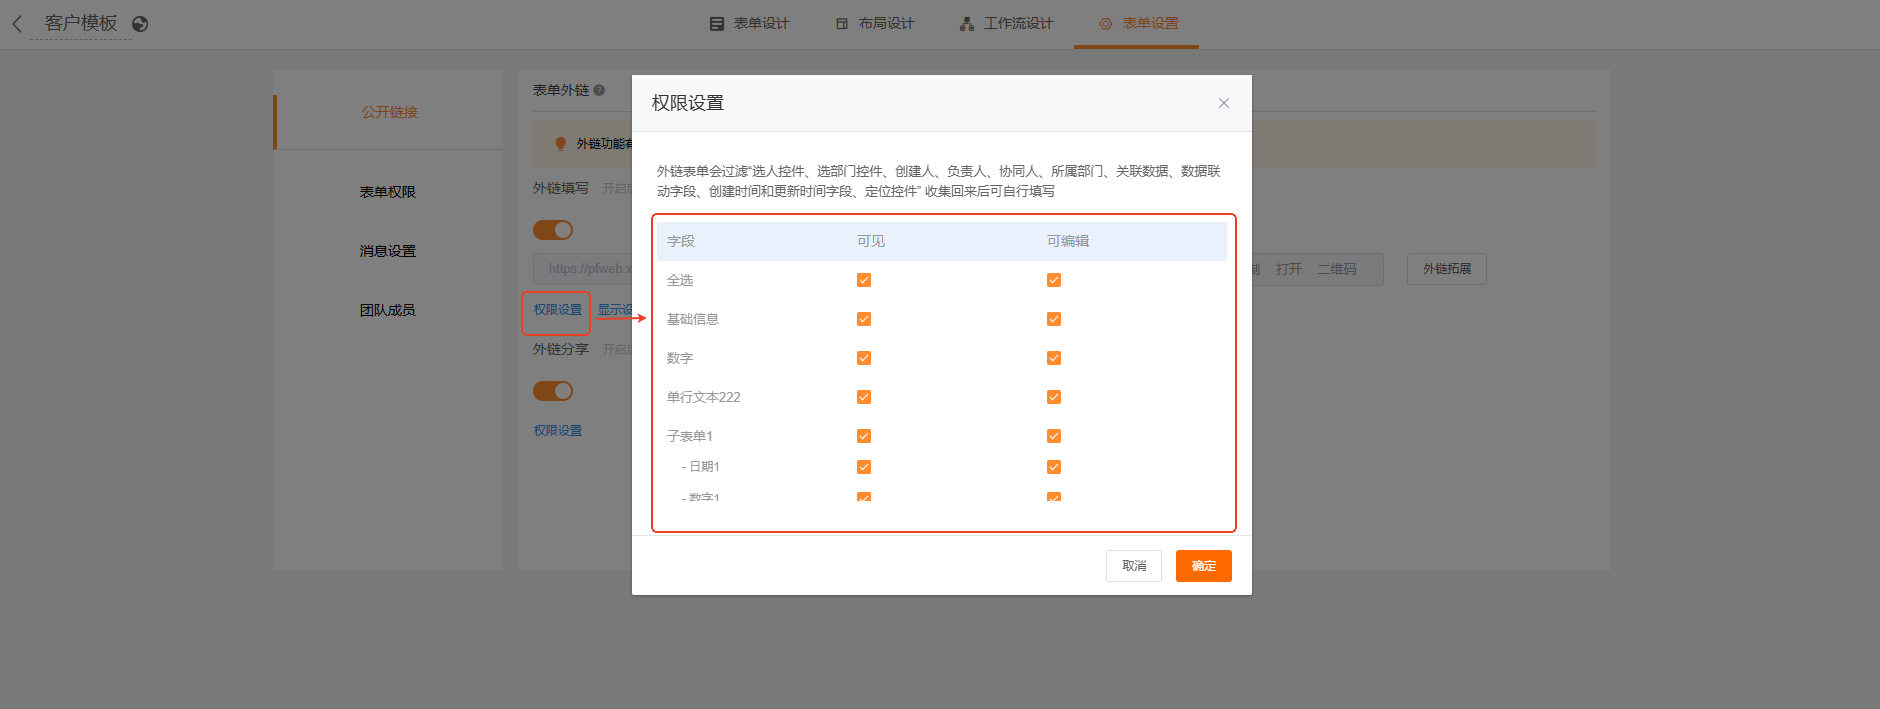Toggle 基础信息 visible checkbox
The image size is (1880, 709).
[864, 319]
